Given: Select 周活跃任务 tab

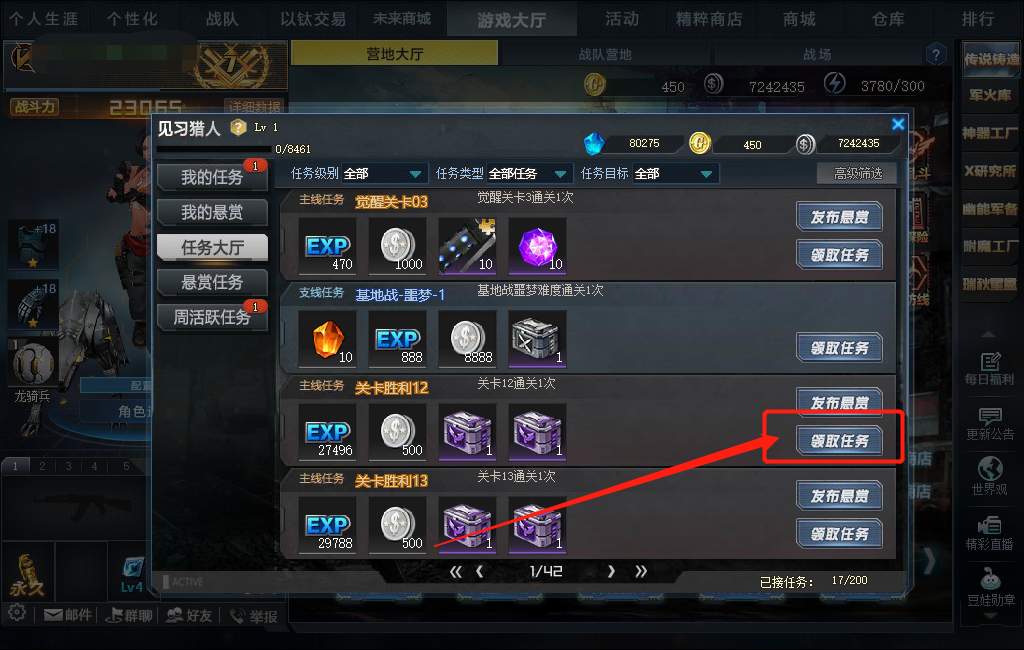Looking at the screenshot, I should [x=212, y=317].
